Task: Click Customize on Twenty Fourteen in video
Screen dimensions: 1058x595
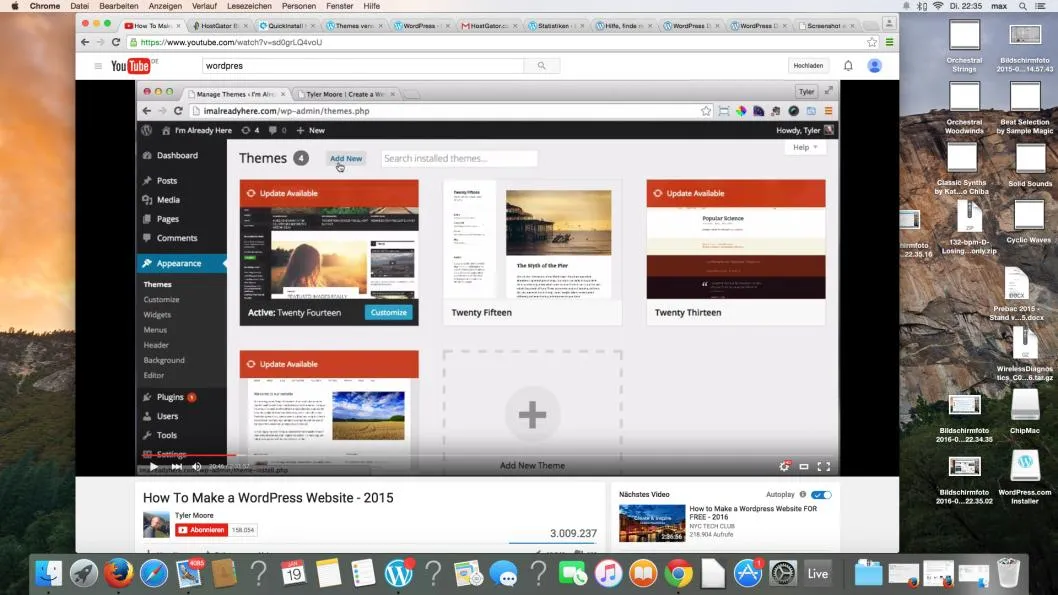Action: pos(389,312)
